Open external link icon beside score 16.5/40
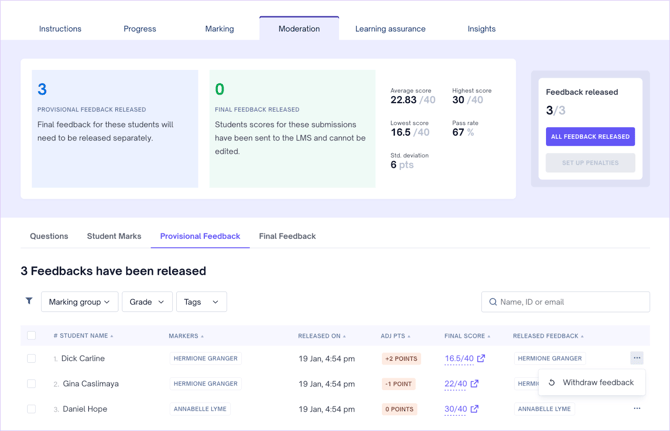Viewport: 670px width, 431px height. click(x=481, y=358)
